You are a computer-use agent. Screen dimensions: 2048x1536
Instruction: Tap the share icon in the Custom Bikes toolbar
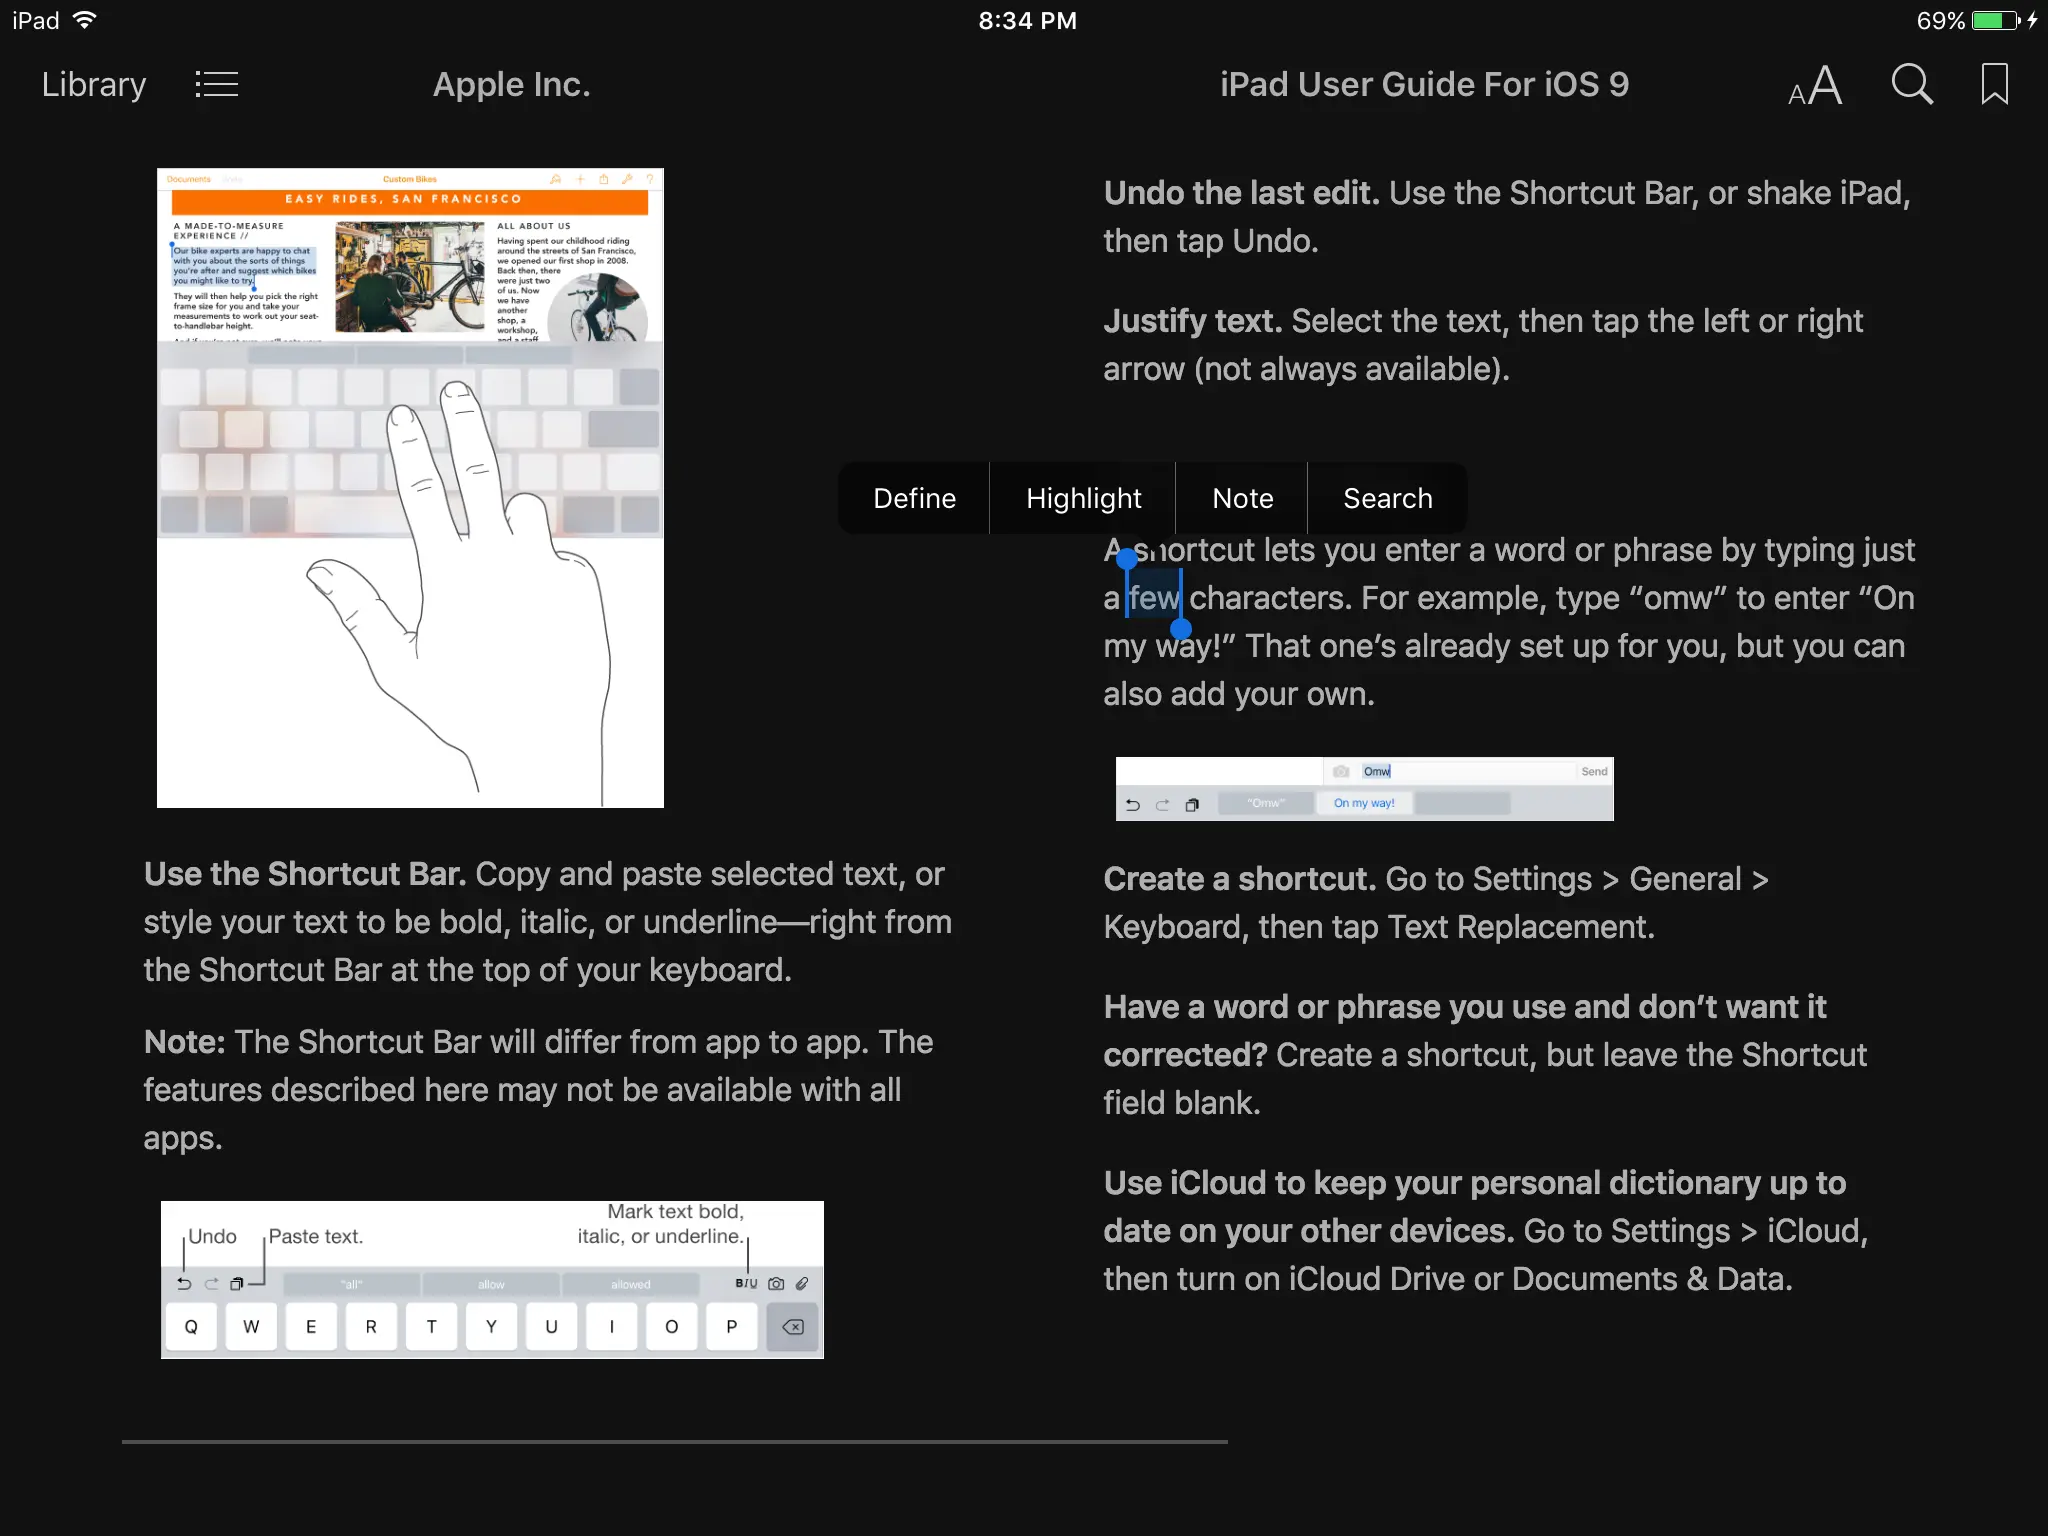tap(604, 180)
